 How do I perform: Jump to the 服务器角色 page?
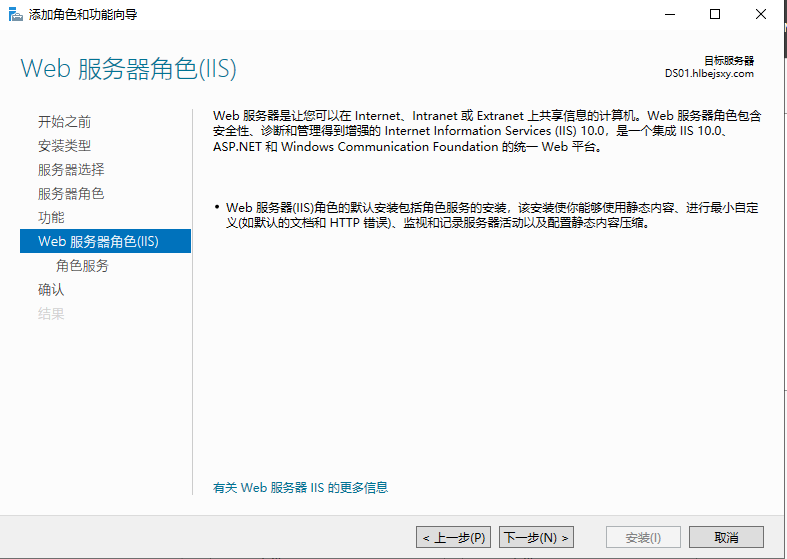pos(70,194)
